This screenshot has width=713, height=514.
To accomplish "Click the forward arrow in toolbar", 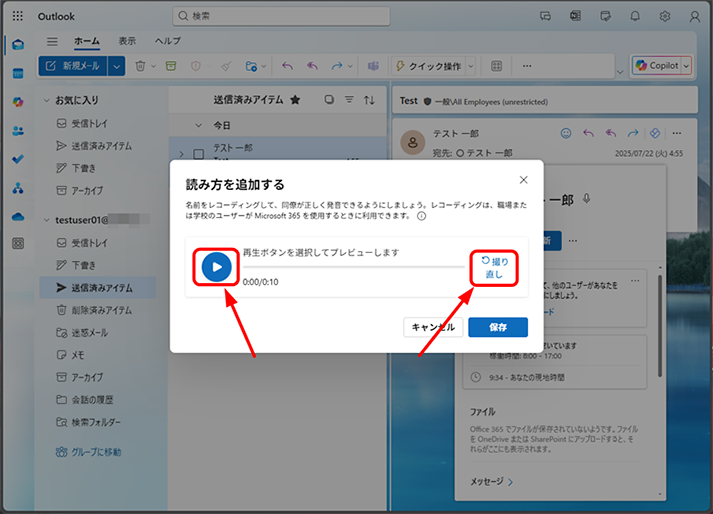I will point(336,66).
